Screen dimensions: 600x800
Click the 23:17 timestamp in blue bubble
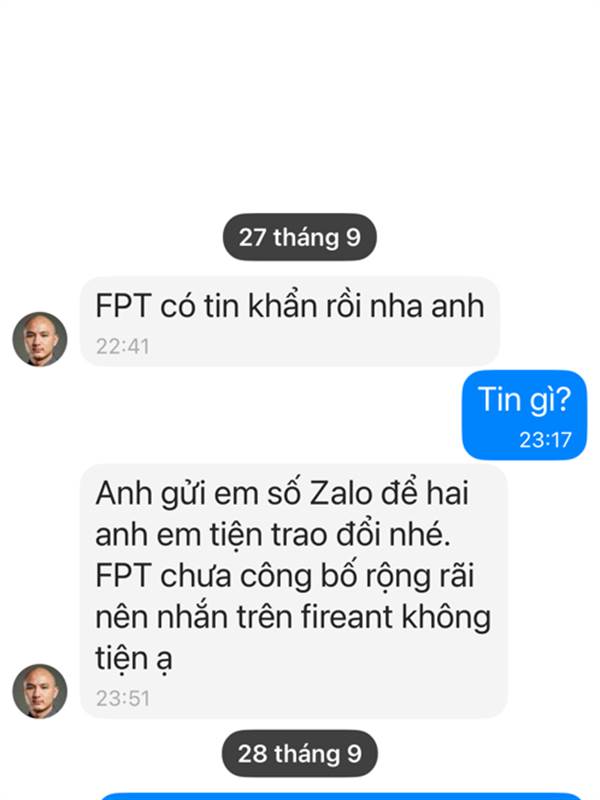[545, 440]
